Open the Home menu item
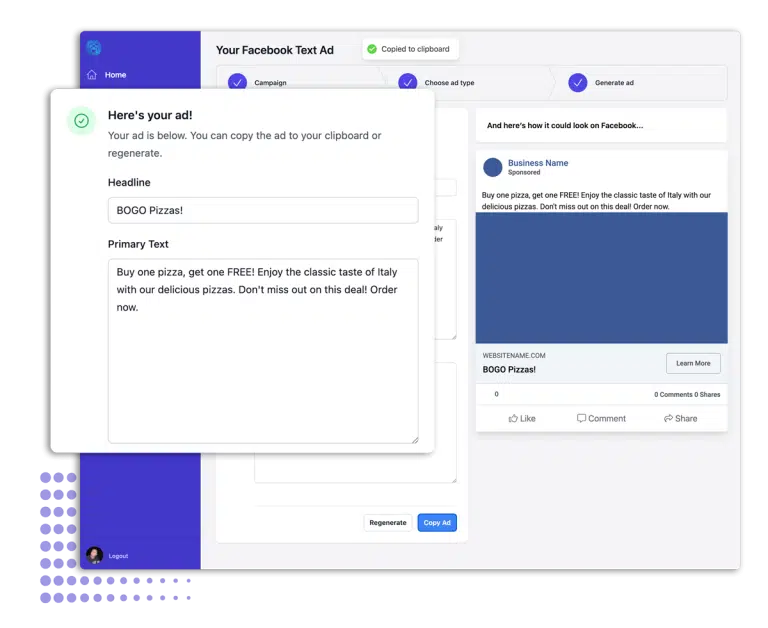Screen dimensions: 768x628 click(x=115, y=75)
